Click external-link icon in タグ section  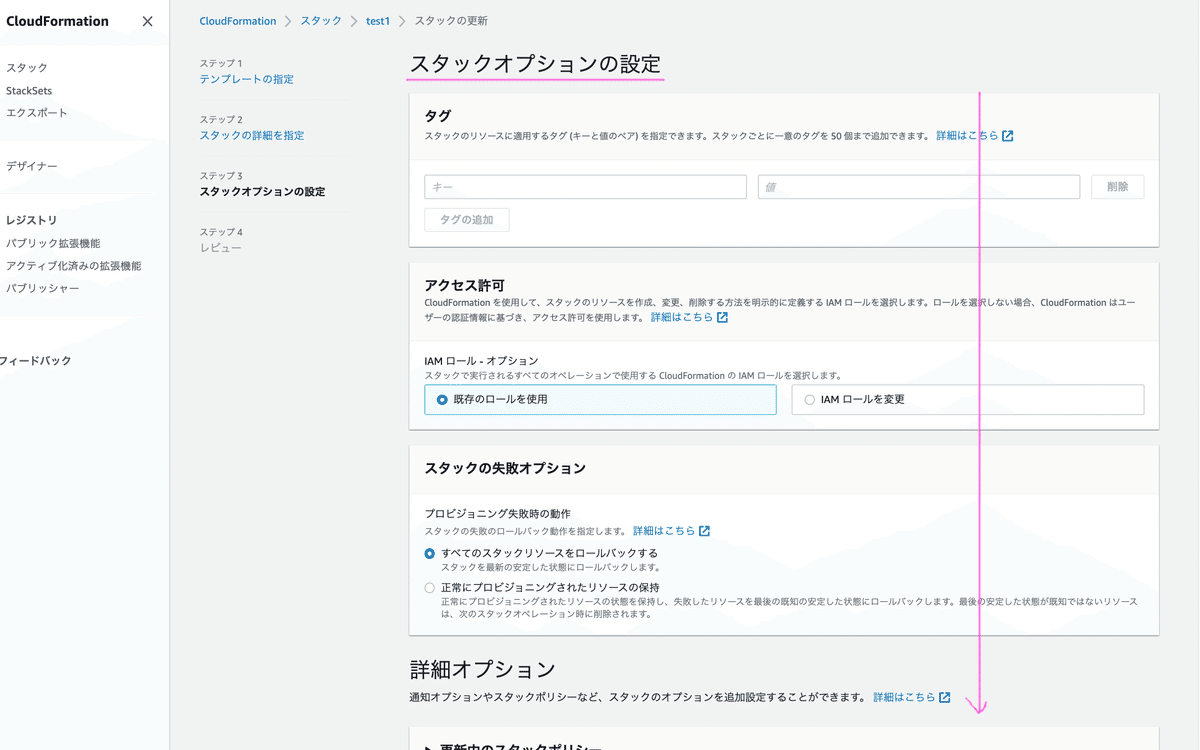[x=1008, y=136]
